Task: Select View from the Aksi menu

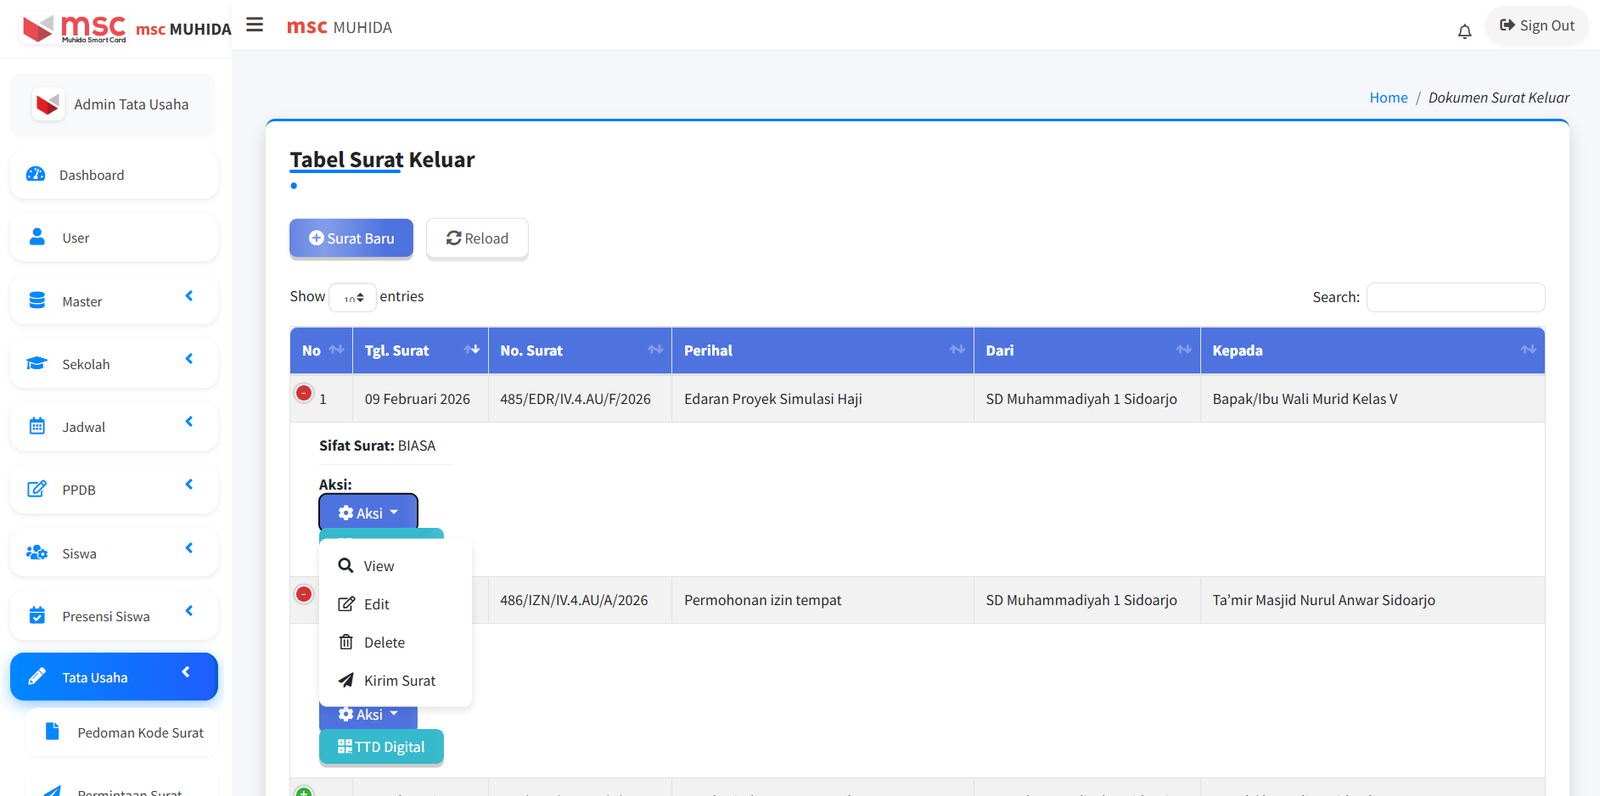Action: tap(379, 566)
